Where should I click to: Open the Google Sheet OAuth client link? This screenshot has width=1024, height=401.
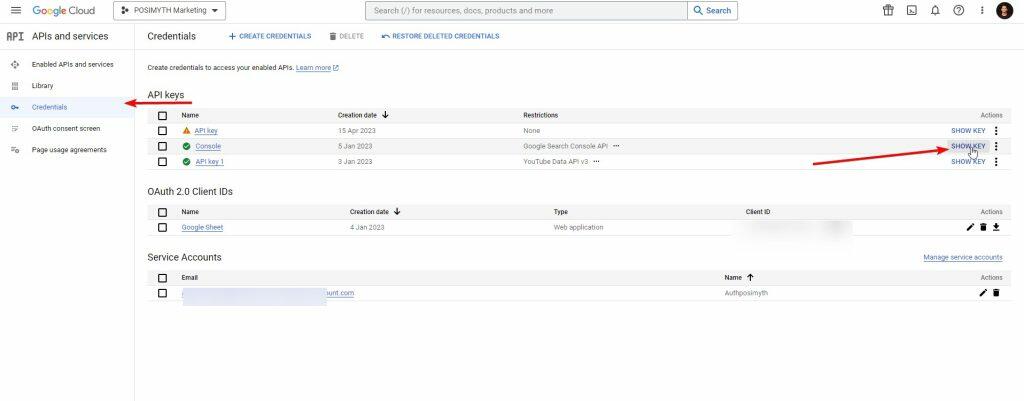202,227
